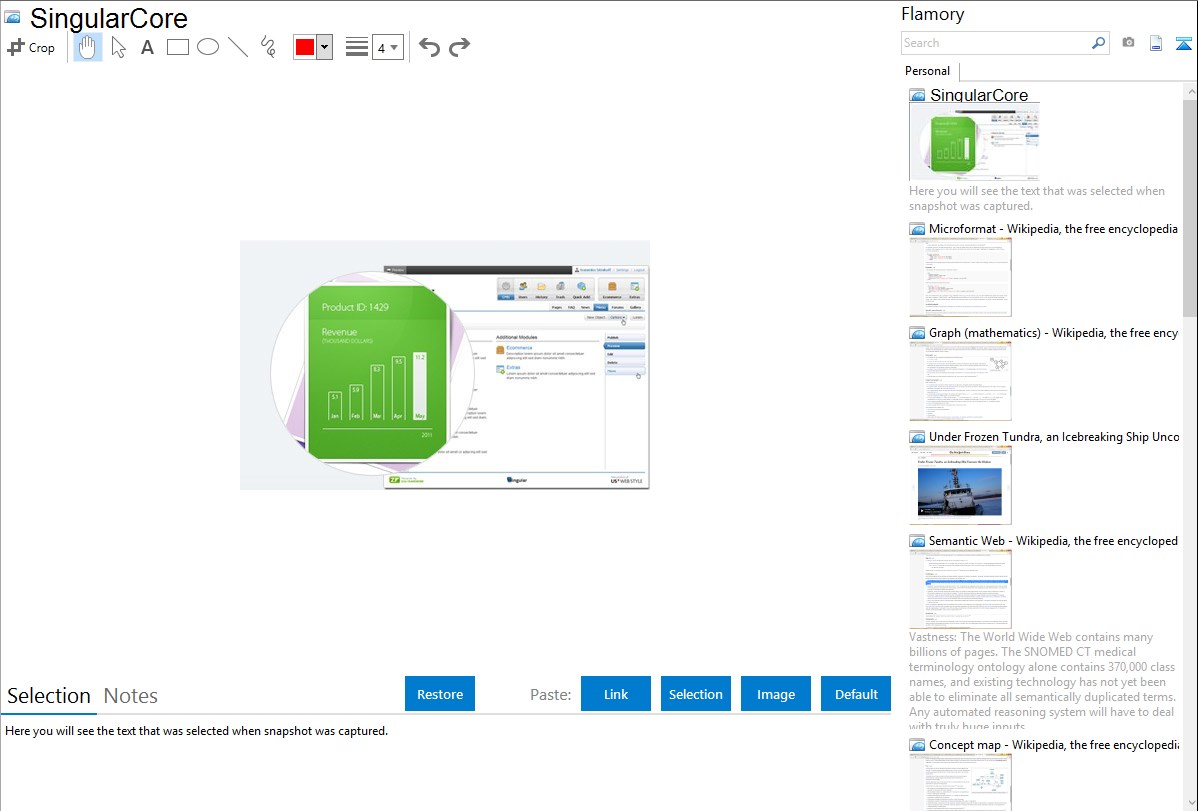Open the color picker dropdown arrow
1198x811 pixels.
click(x=325, y=47)
